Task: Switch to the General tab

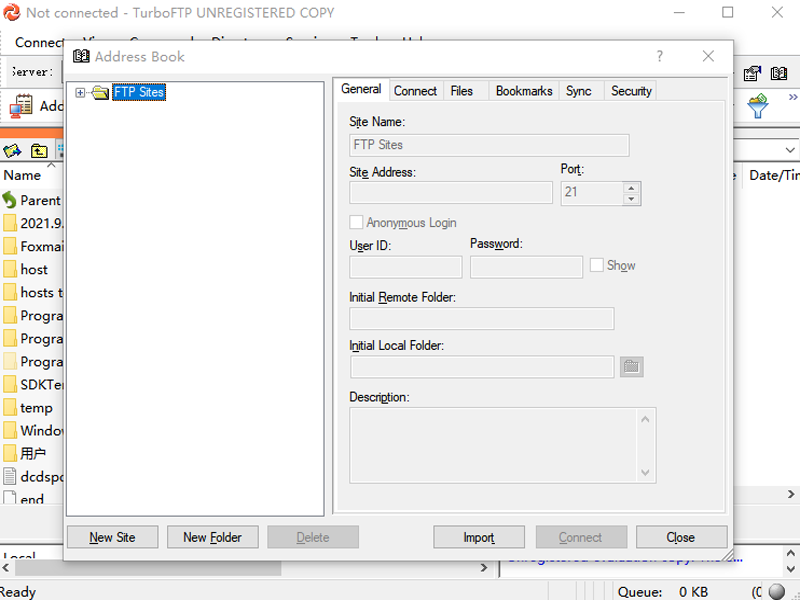Action: point(361,89)
